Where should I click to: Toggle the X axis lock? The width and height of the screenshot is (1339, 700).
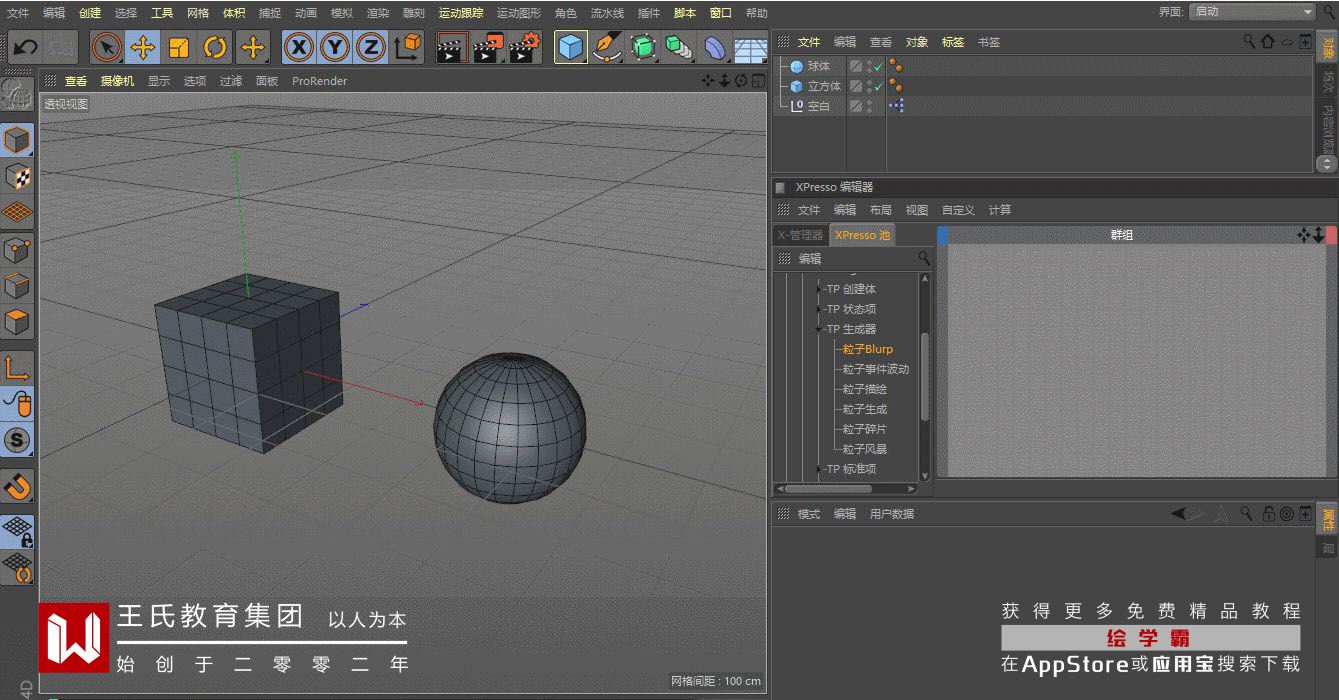(298, 47)
